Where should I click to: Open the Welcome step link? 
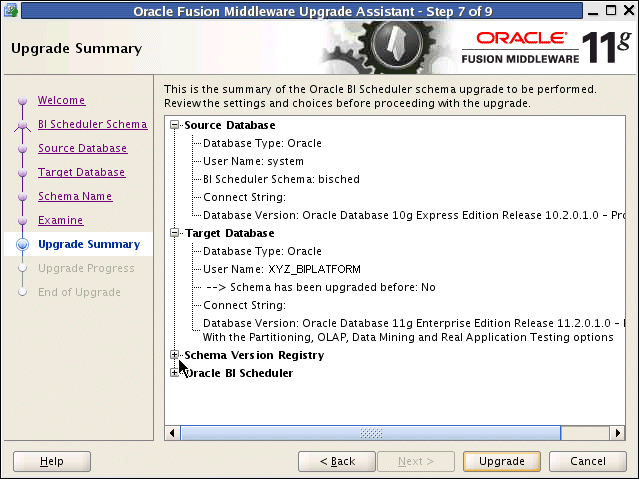click(62, 100)
